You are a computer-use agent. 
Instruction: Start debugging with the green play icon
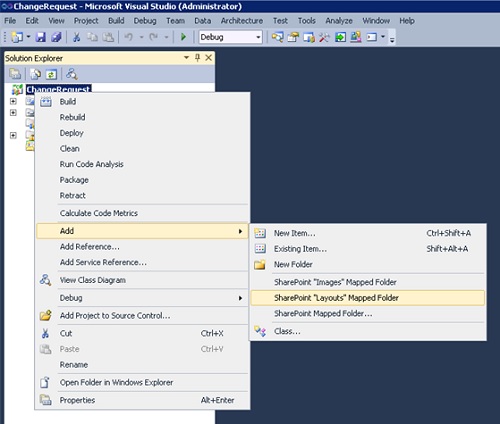183,37
